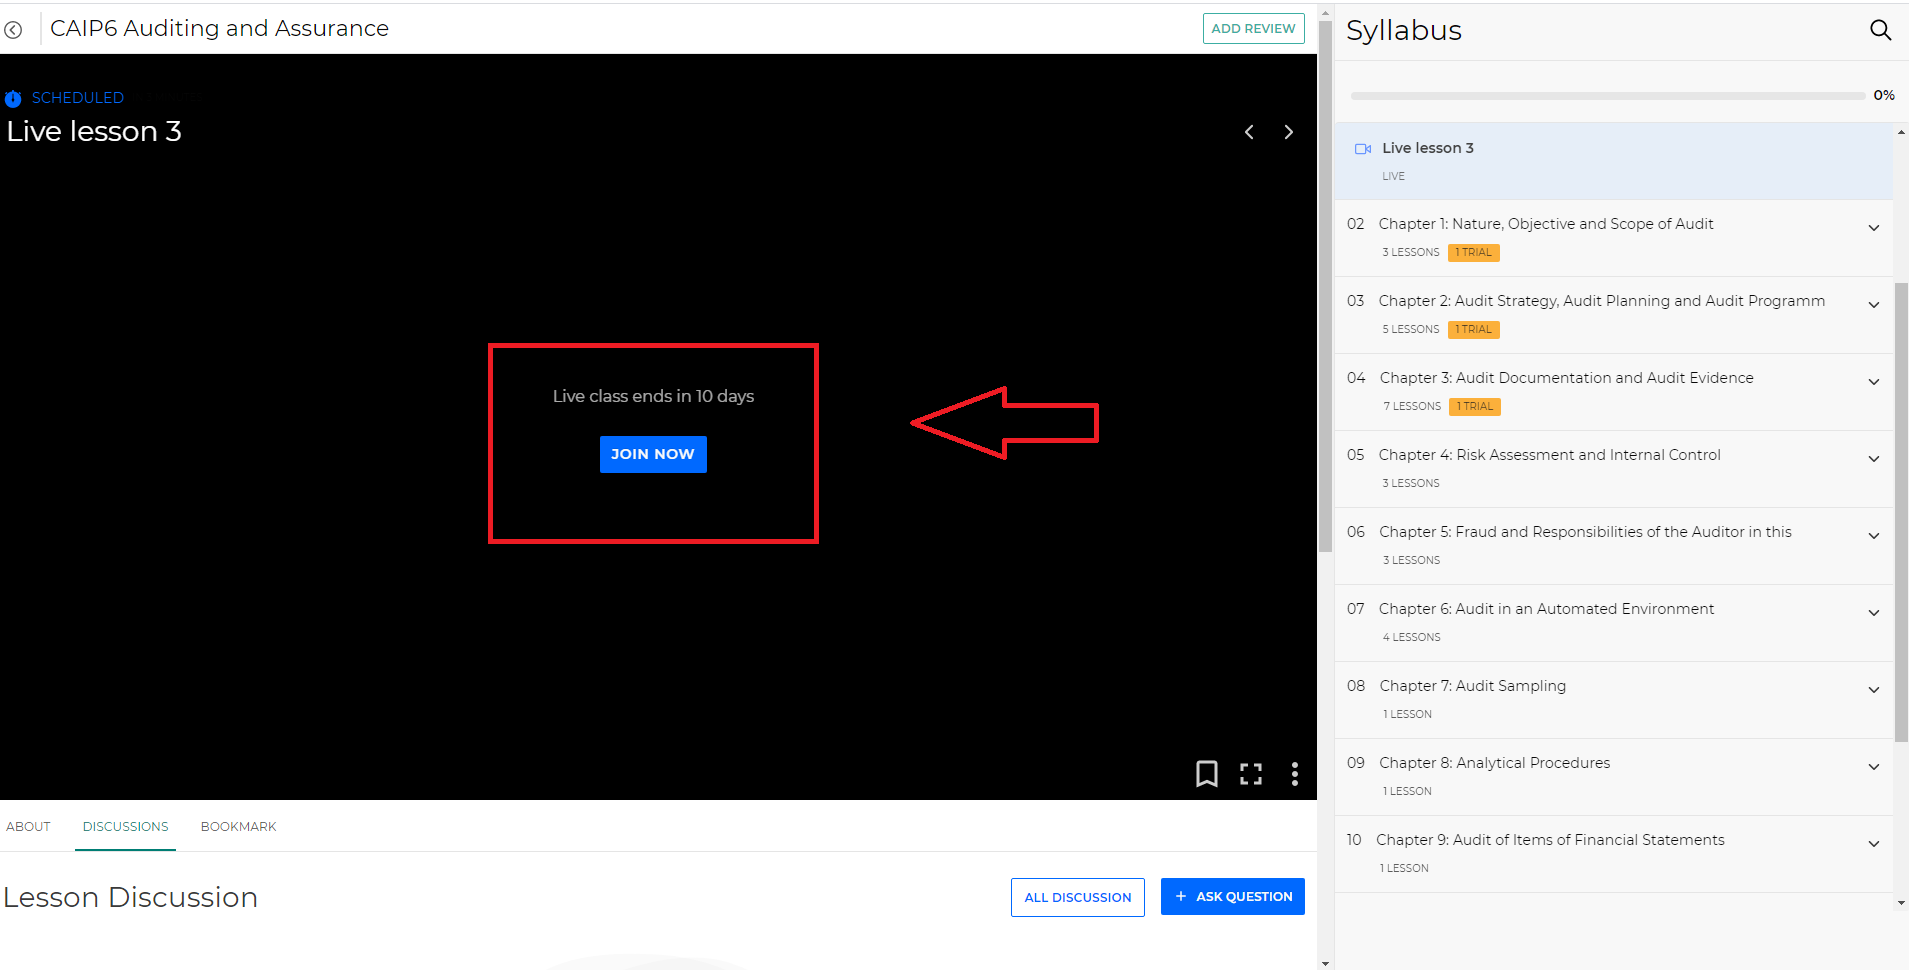Click the 'Syllabus' heading
The height and width of the screenshot is (970, 1909).
[x=1403, y=30]
